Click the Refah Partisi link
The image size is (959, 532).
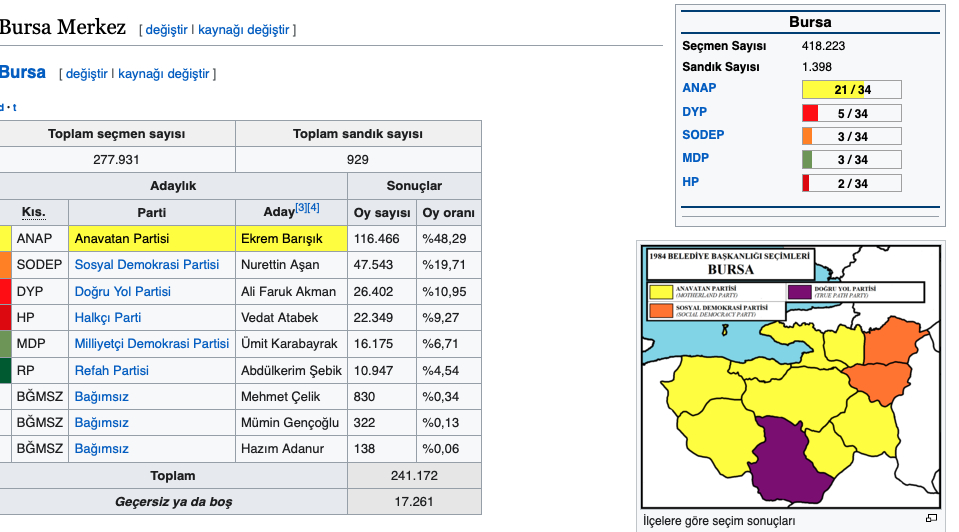pyautogui.click(x=112, y=370)
